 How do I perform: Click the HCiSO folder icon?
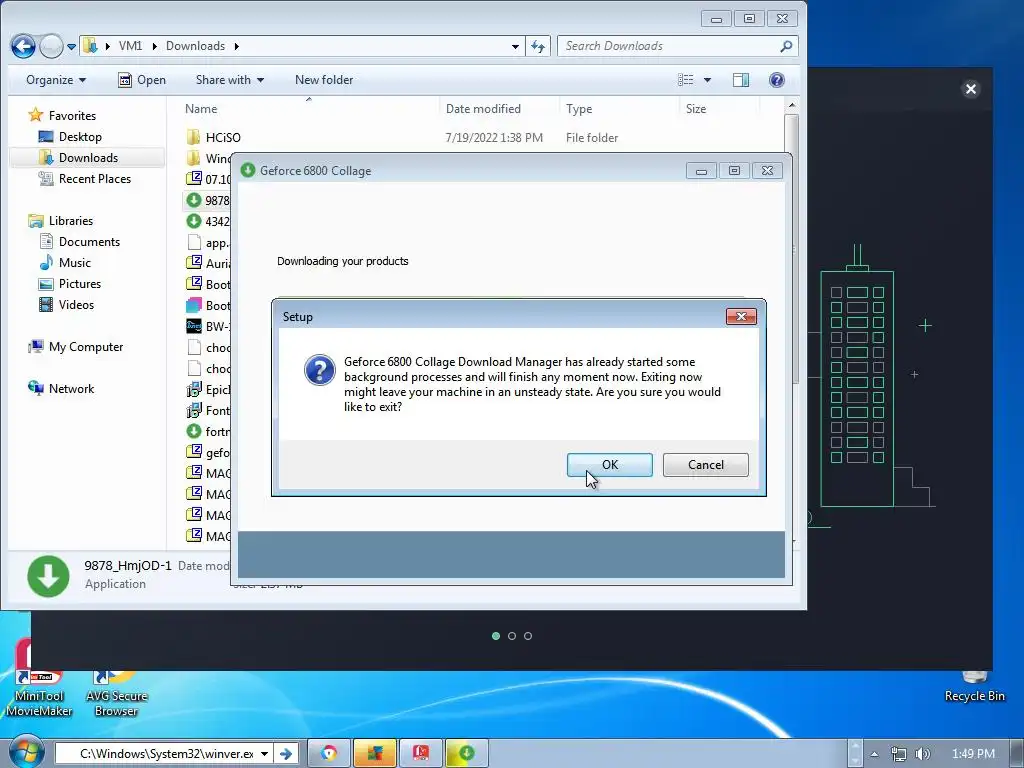[193, 137]
